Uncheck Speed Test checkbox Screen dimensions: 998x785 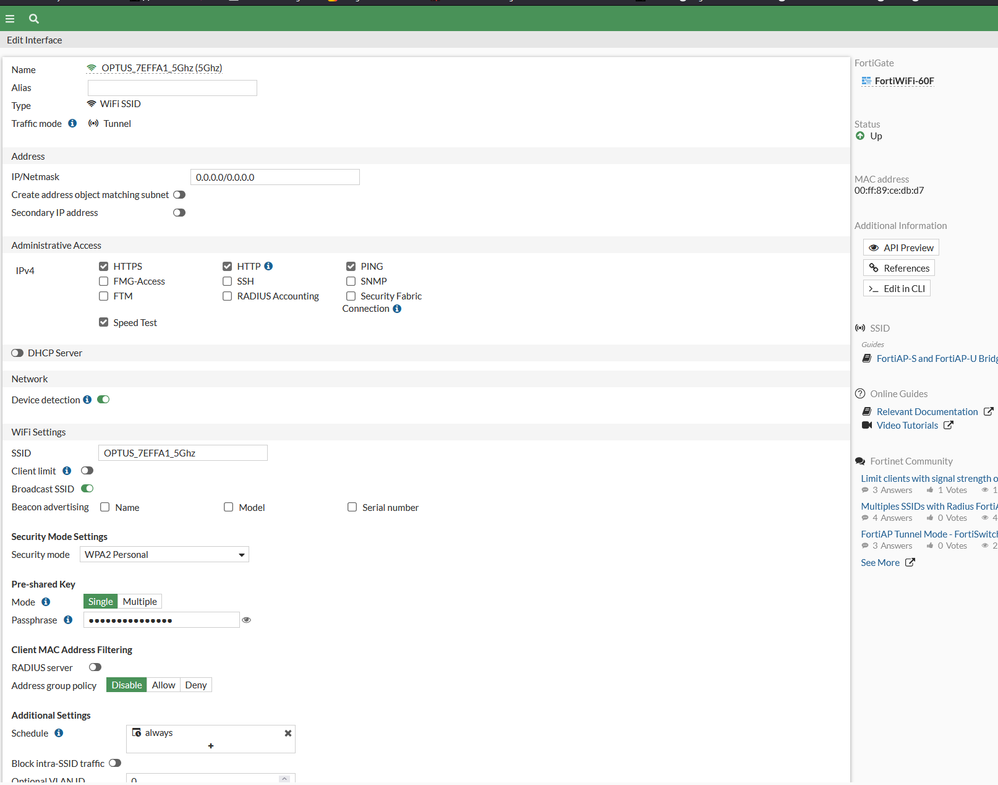104,322
